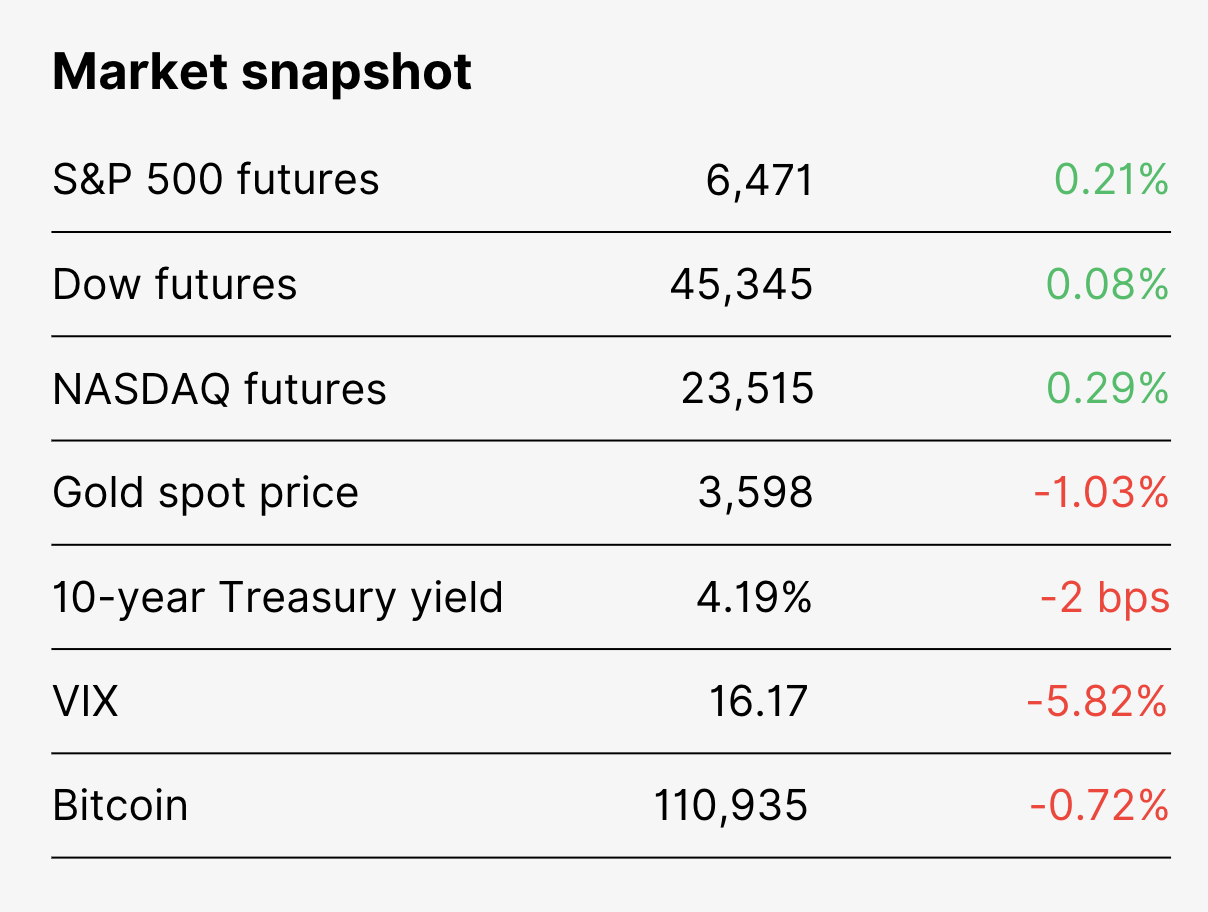Image resolution: width=1208 pixels, height=912 pixels.
Task: Click the green 0.08% change
Action: click(1108, 284)
